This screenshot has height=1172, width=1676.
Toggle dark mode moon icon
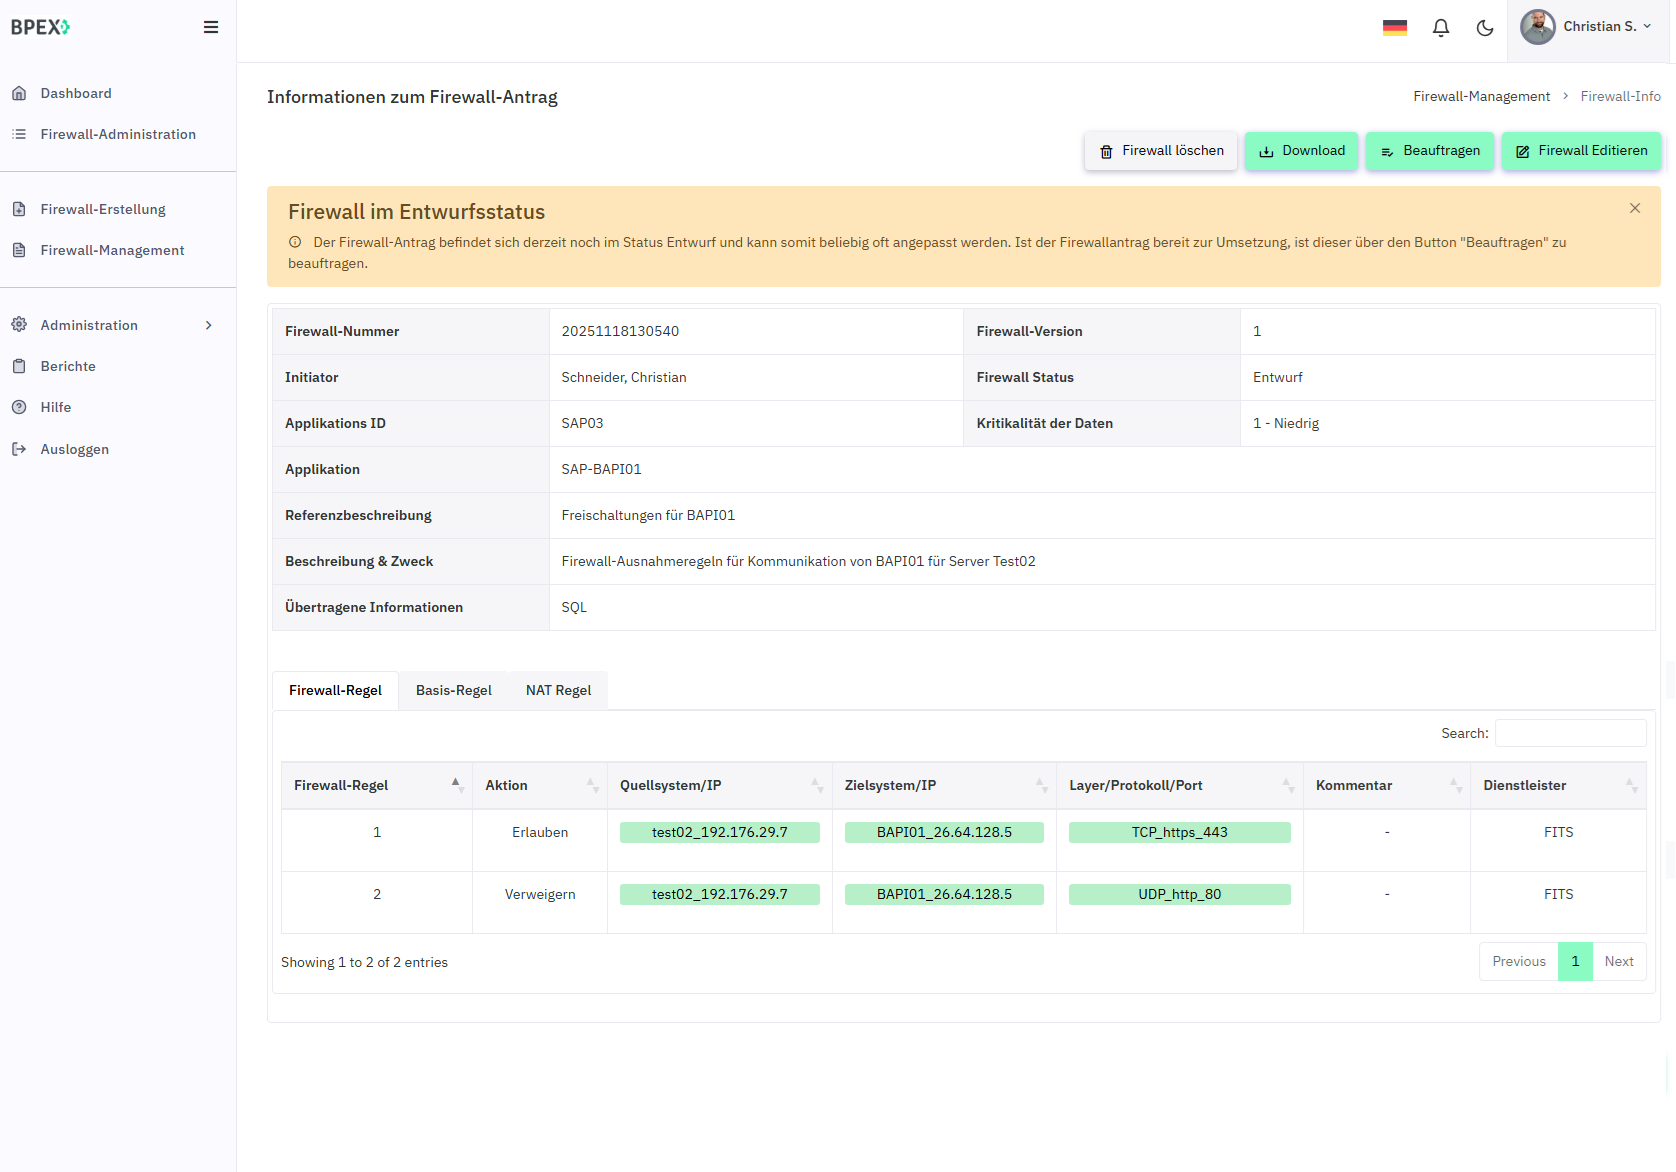point(1485,28)
